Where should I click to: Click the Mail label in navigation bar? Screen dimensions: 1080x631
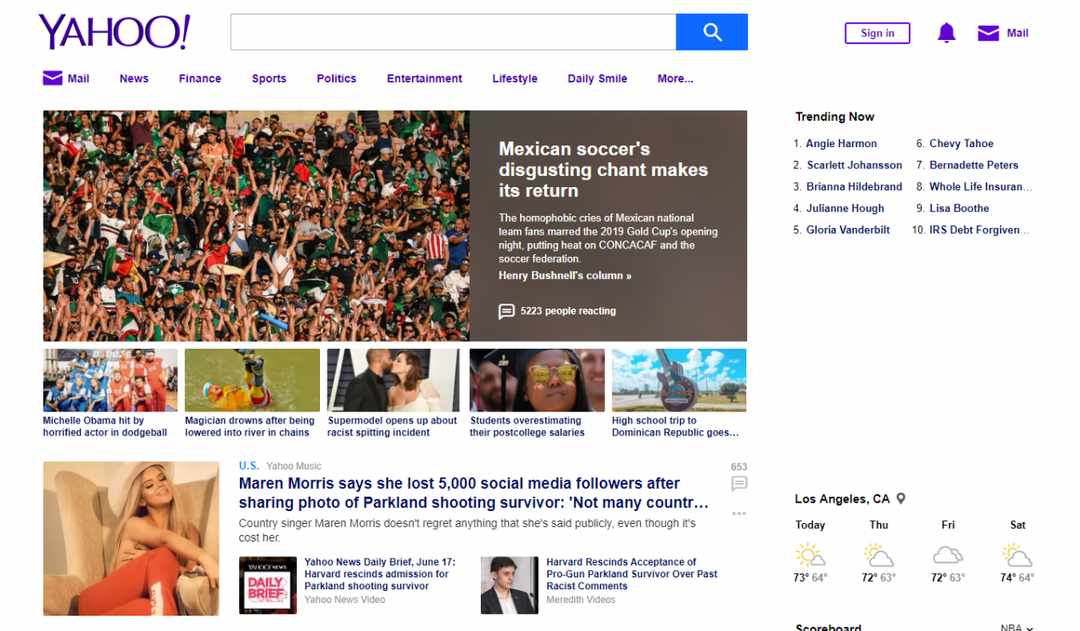tap(79, 79)
